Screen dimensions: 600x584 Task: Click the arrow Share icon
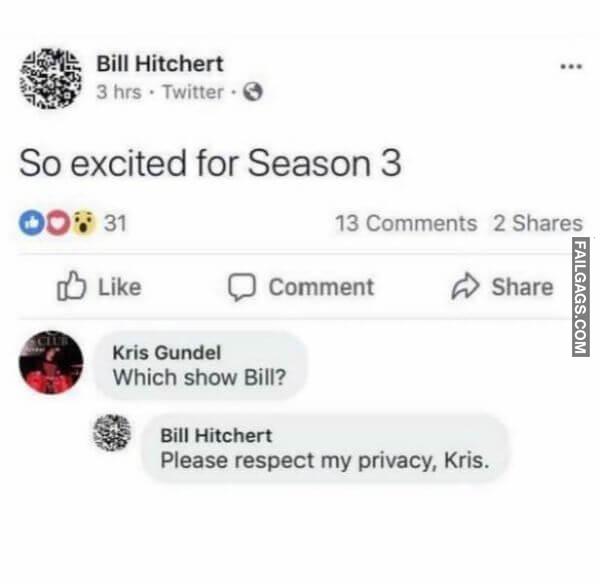465,285
